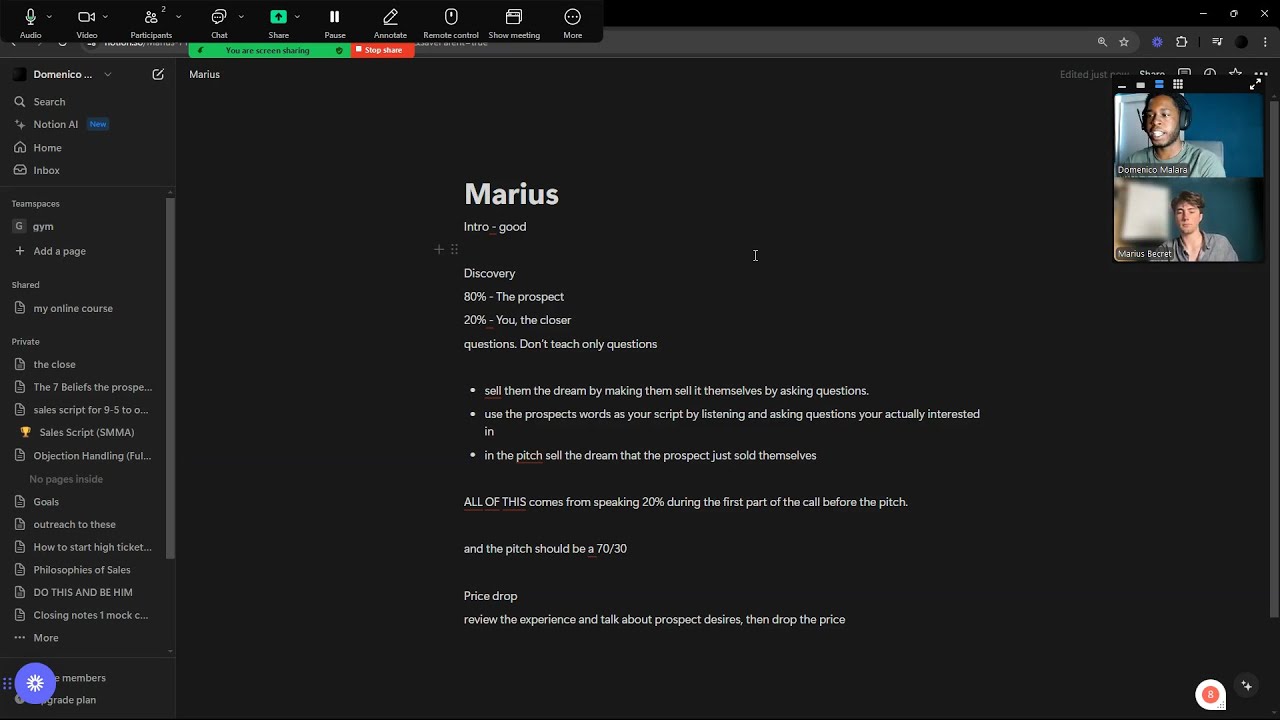Click the red Stop share button

pyautogui.click(x=382, y=50)
